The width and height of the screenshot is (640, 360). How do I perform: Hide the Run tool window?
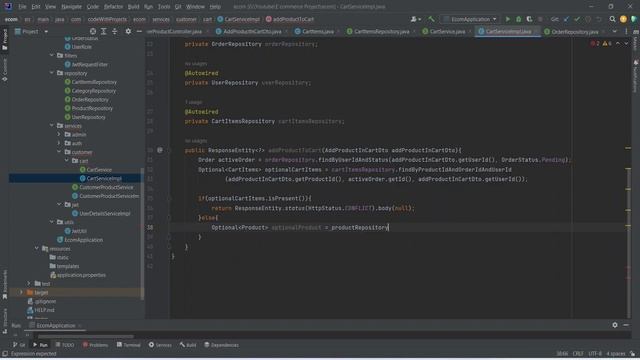point(626,325)
